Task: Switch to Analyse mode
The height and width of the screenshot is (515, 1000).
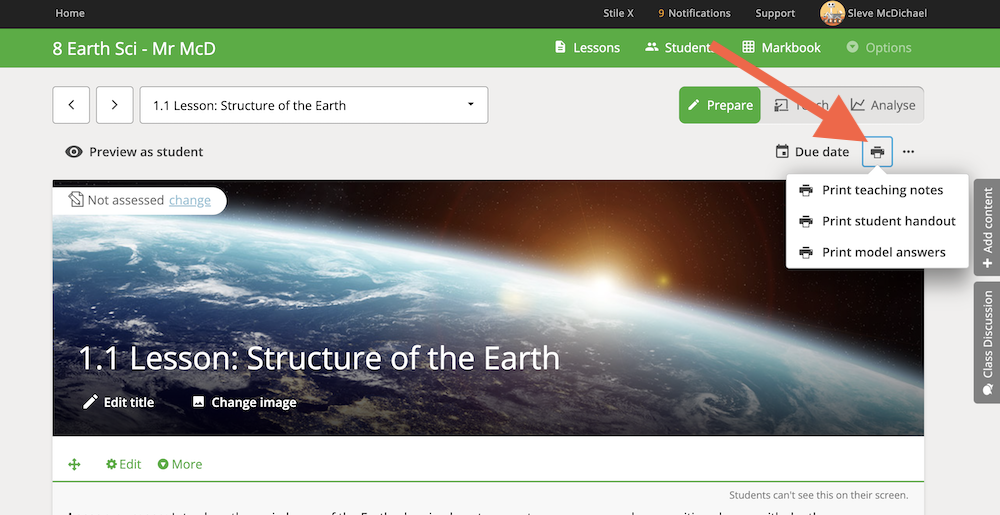Action: pyautogui.click(x=883, y=105)
